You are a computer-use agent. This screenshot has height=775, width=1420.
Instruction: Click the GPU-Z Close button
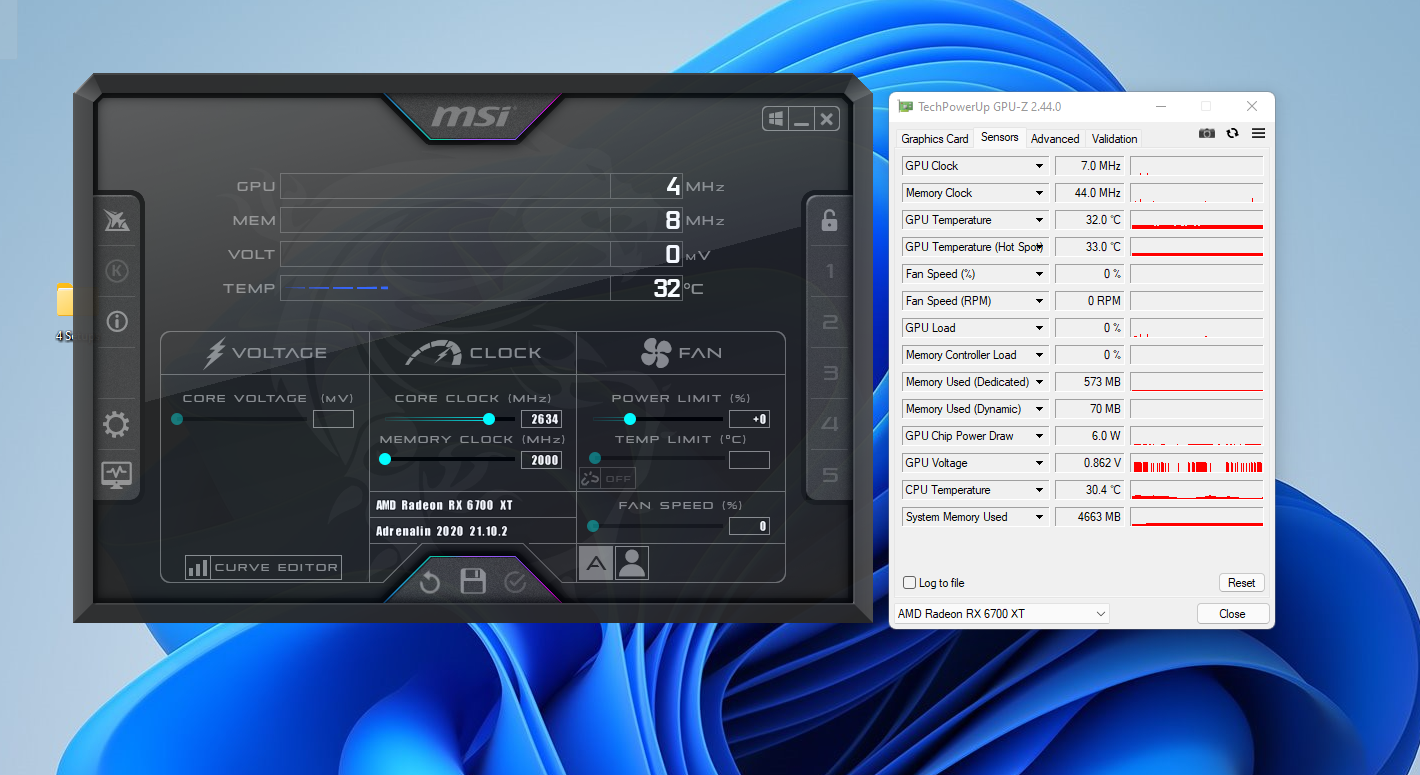coord(1232,614)
